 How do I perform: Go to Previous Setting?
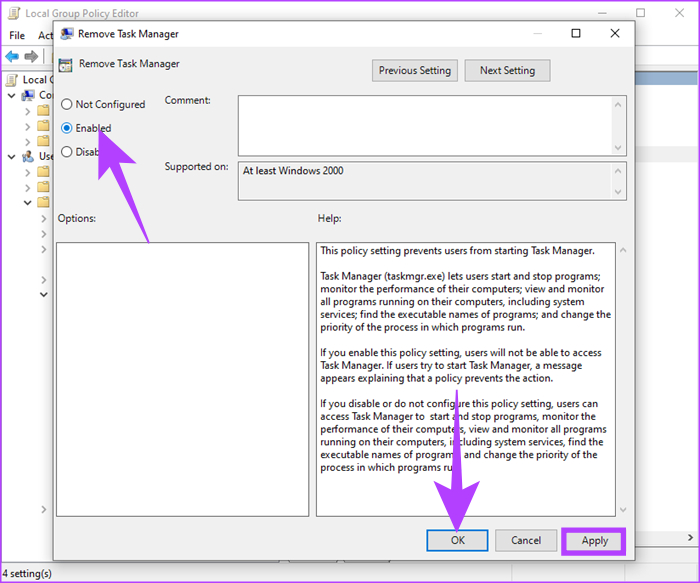415,71
